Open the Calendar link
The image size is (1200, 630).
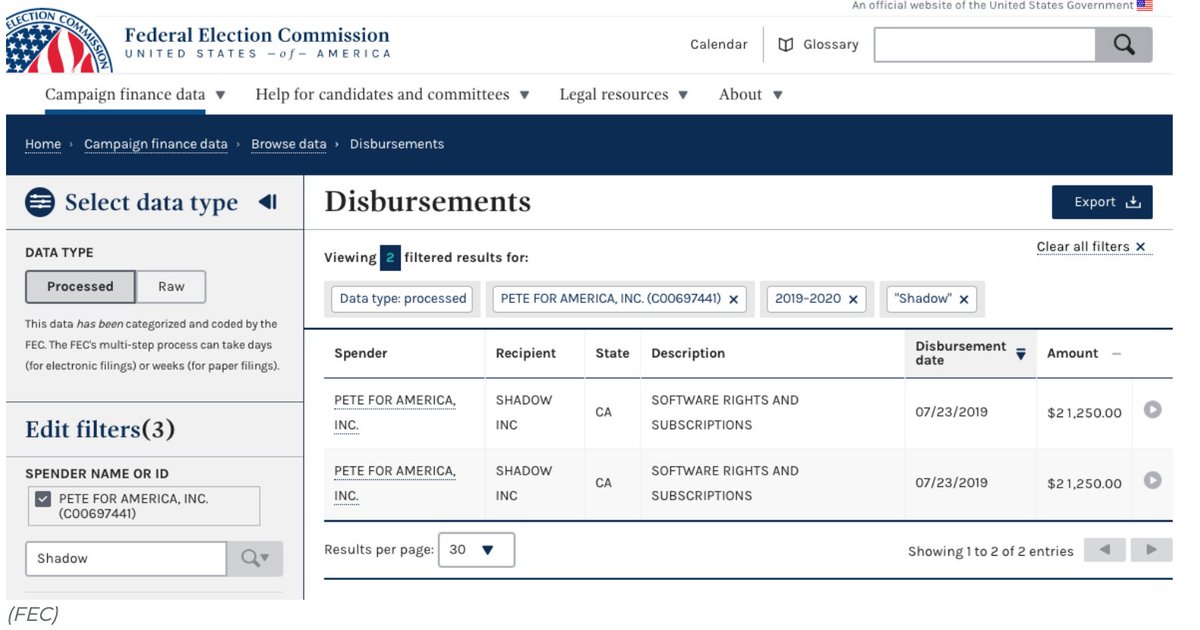click(x=719, y=45)
